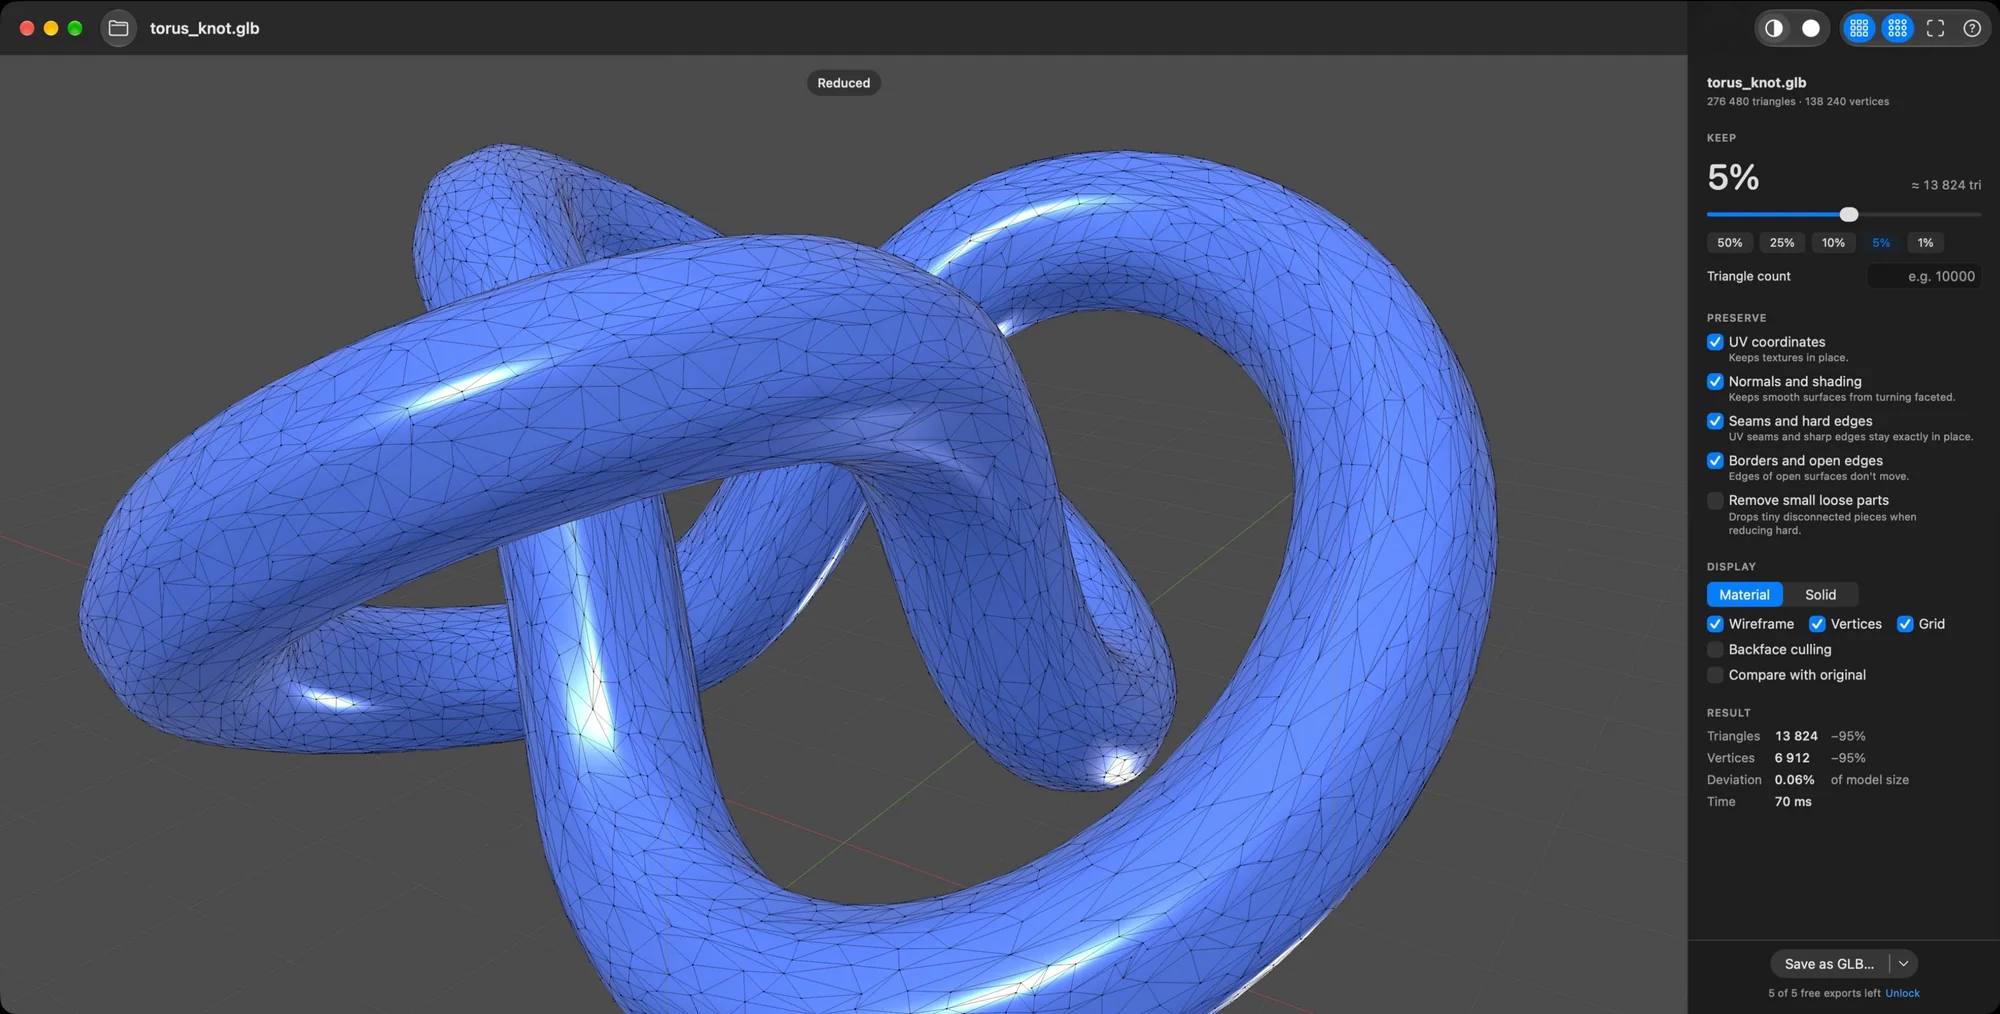Uncheck Borders and open edges
Viewport: 2000px width, 1014px height.
[x=1715, y=460]
